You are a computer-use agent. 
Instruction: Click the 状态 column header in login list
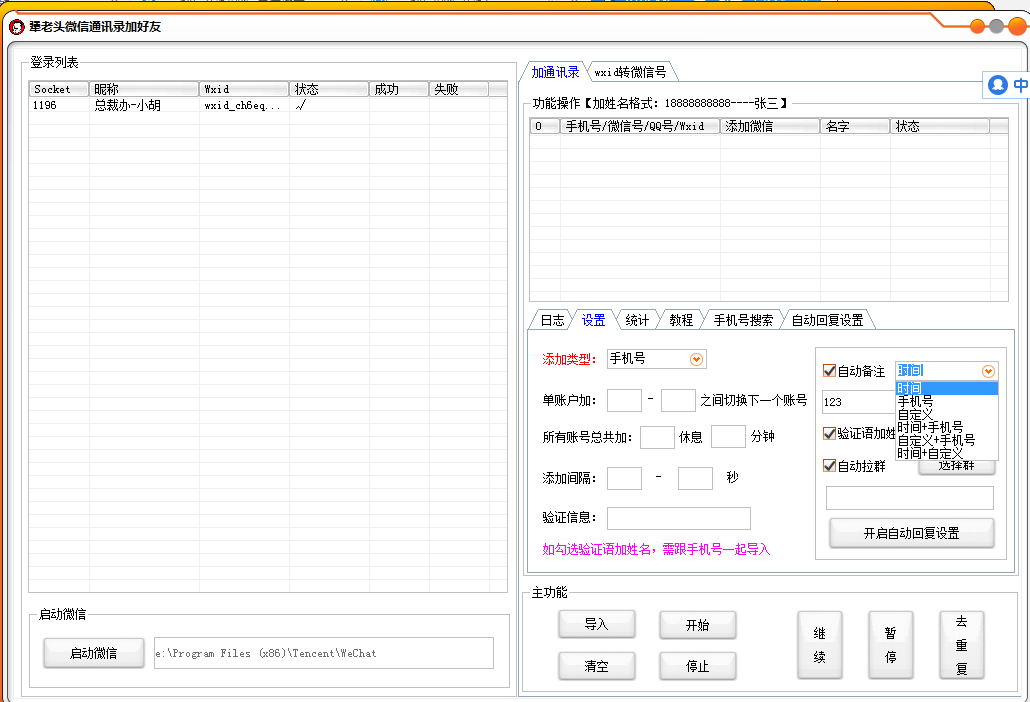(x=329, y=89)
